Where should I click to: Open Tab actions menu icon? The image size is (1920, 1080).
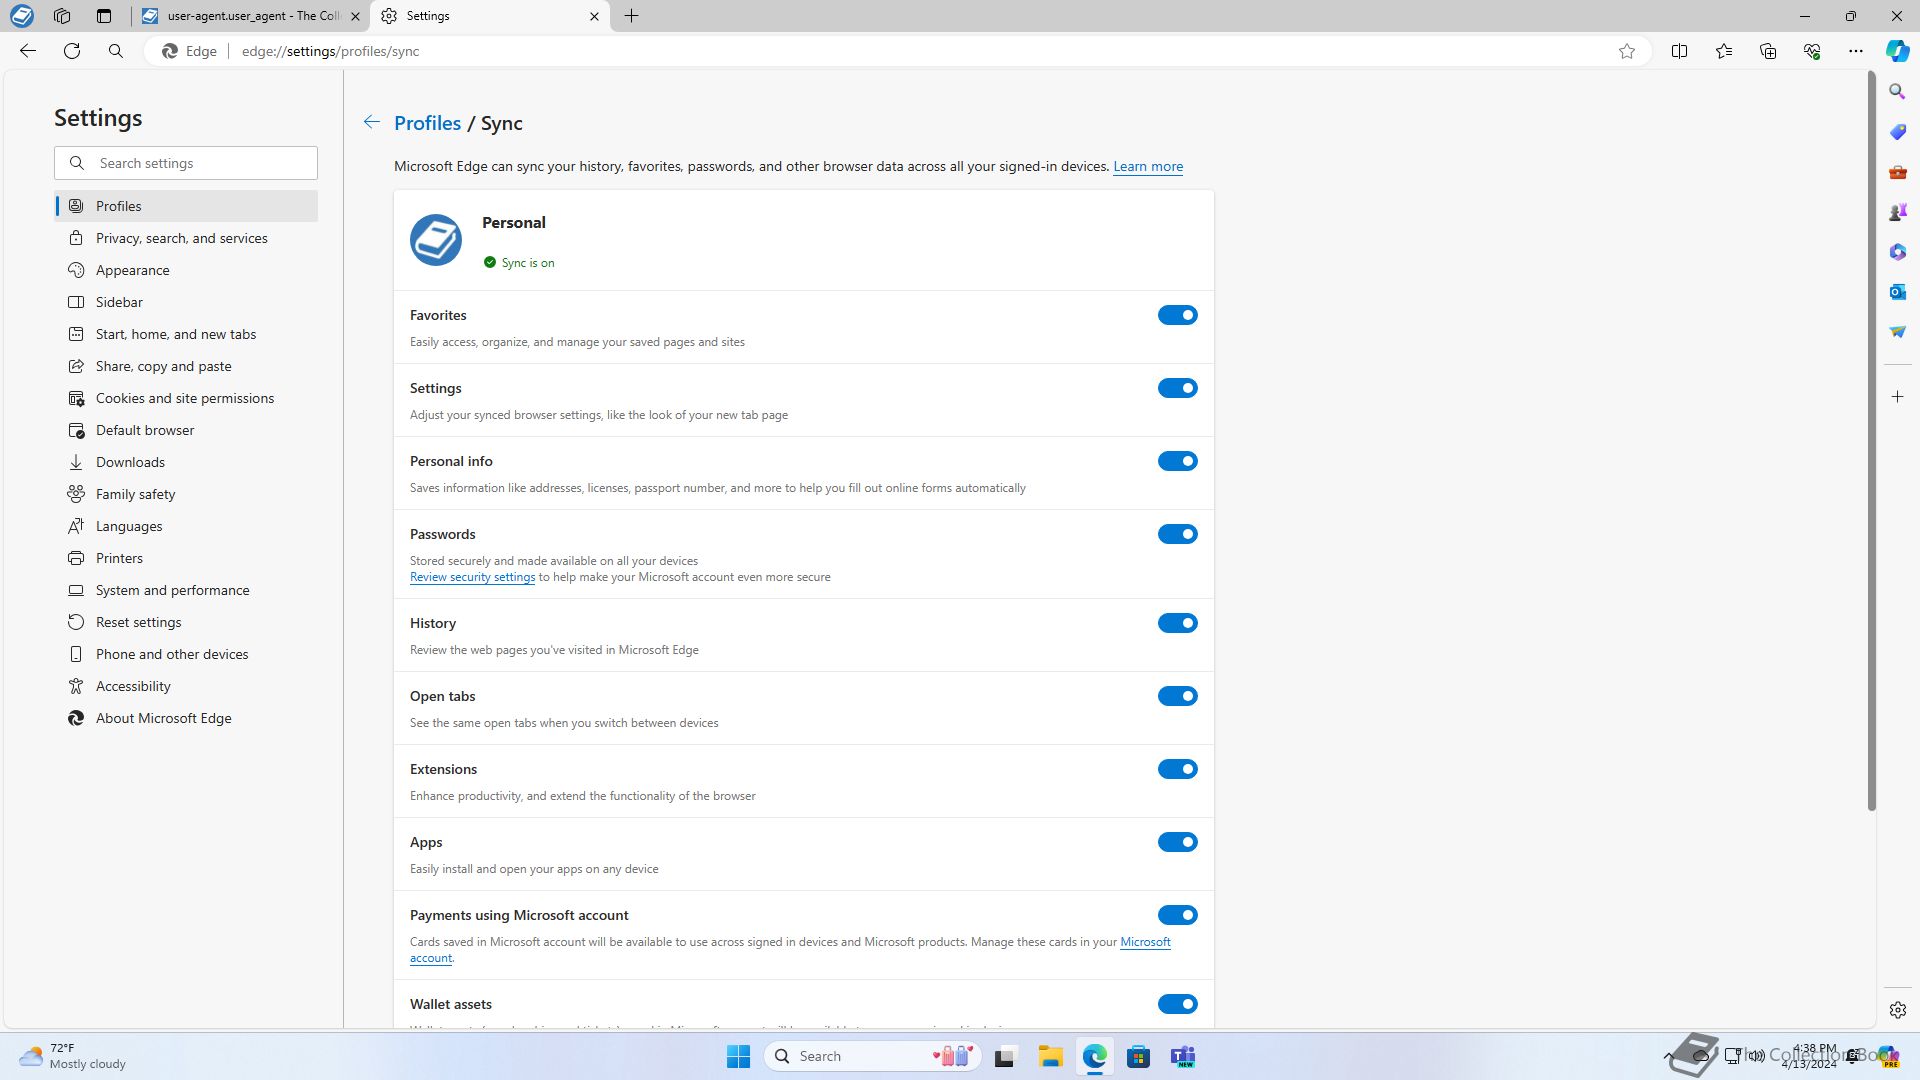point(104,16)
